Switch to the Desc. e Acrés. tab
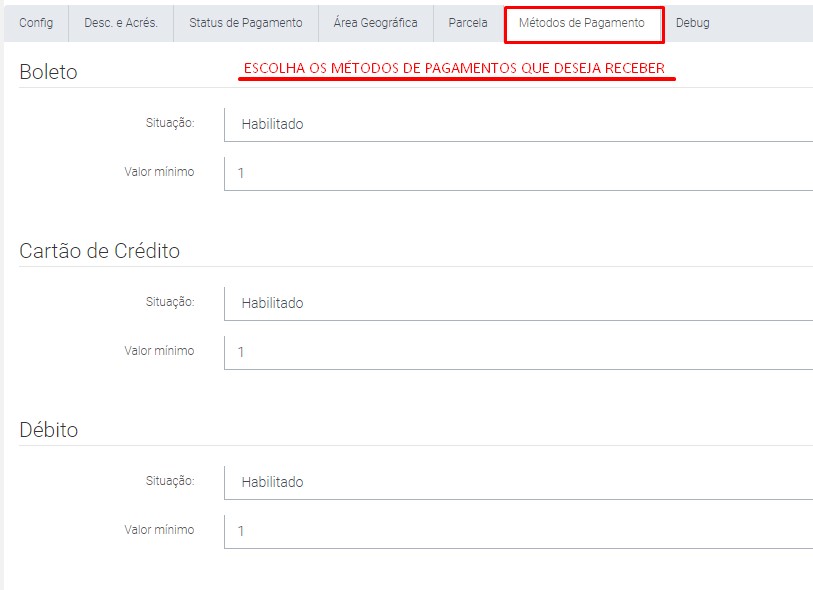The height and width of the screenshot is (590, 813). [x=121, y=23]
